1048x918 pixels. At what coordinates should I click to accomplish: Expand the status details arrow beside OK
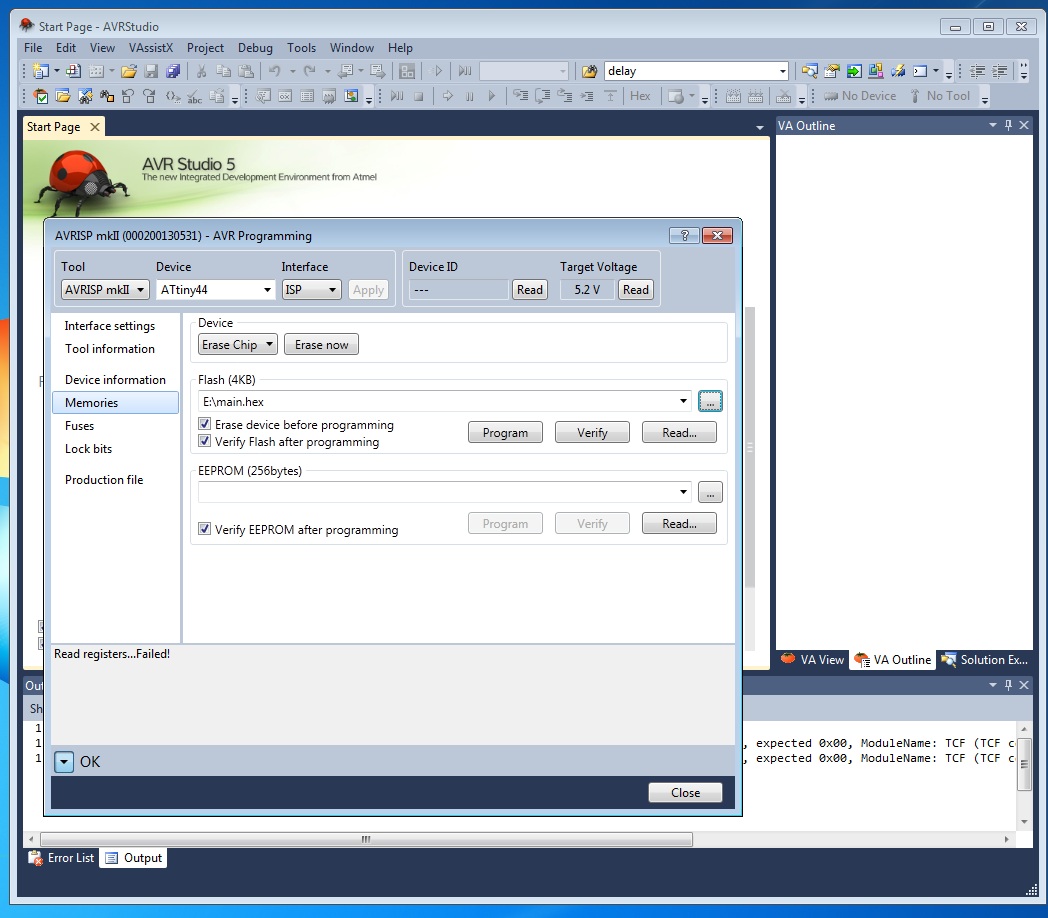click(64, 762)
